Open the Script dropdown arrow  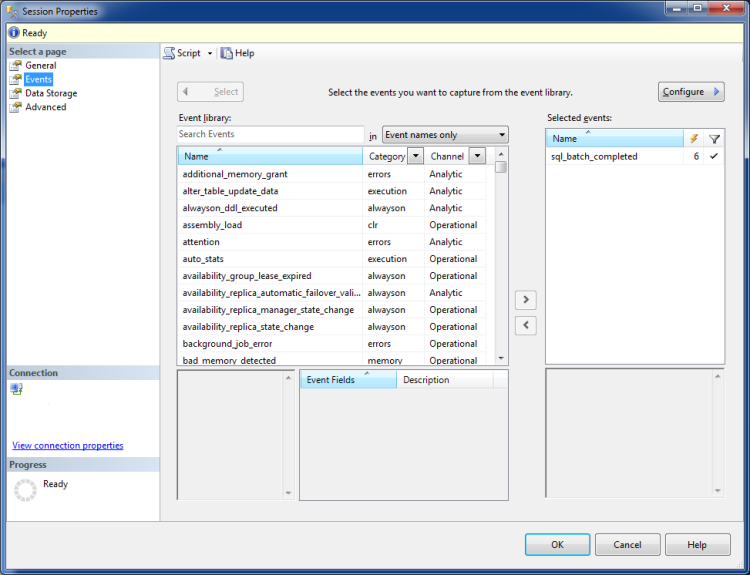[210, 54]
